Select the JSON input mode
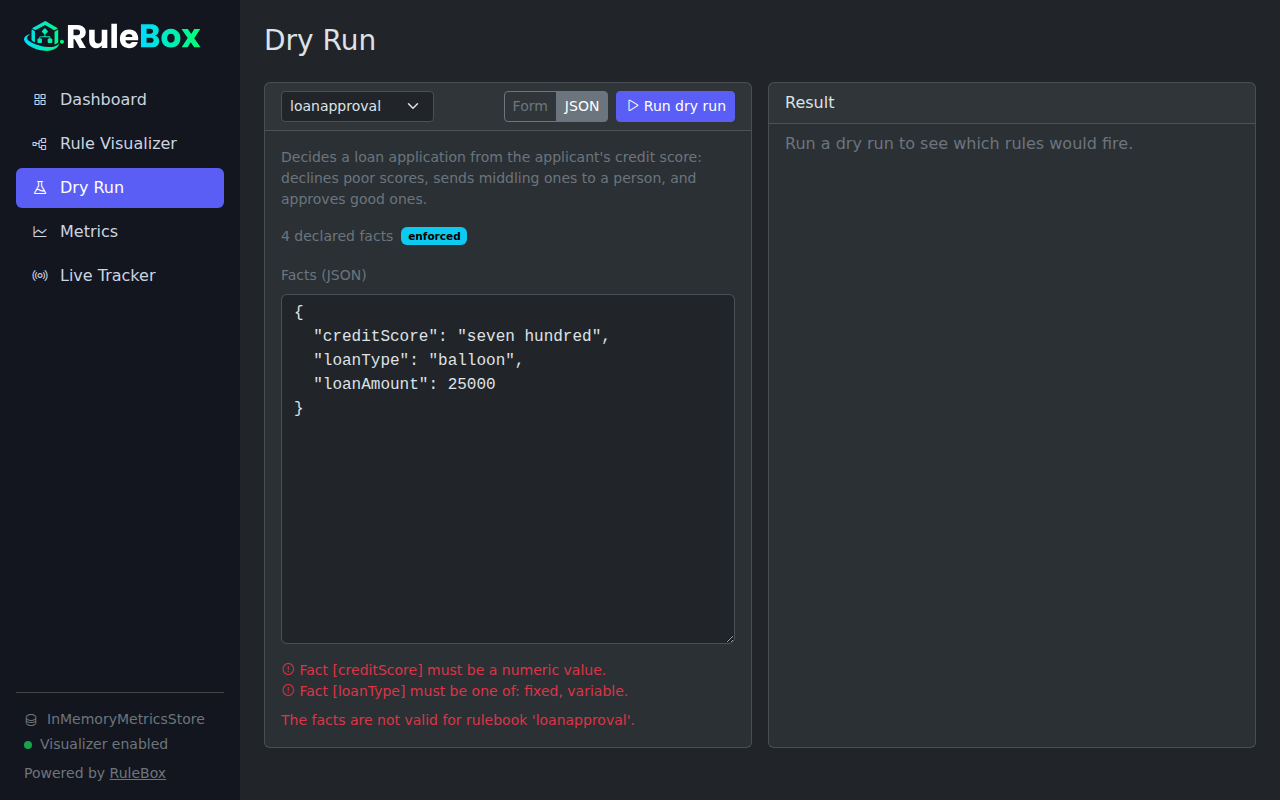Screen dimensions: 1280x800 coord(582,107)
